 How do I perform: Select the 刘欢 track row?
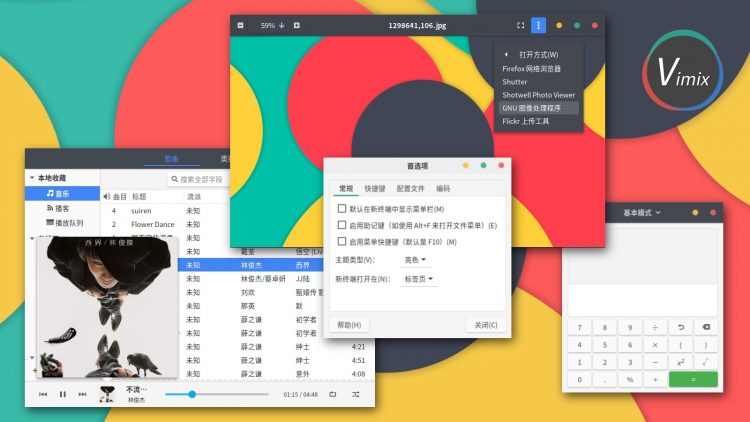pyautogui.click(x=252, y=292)
